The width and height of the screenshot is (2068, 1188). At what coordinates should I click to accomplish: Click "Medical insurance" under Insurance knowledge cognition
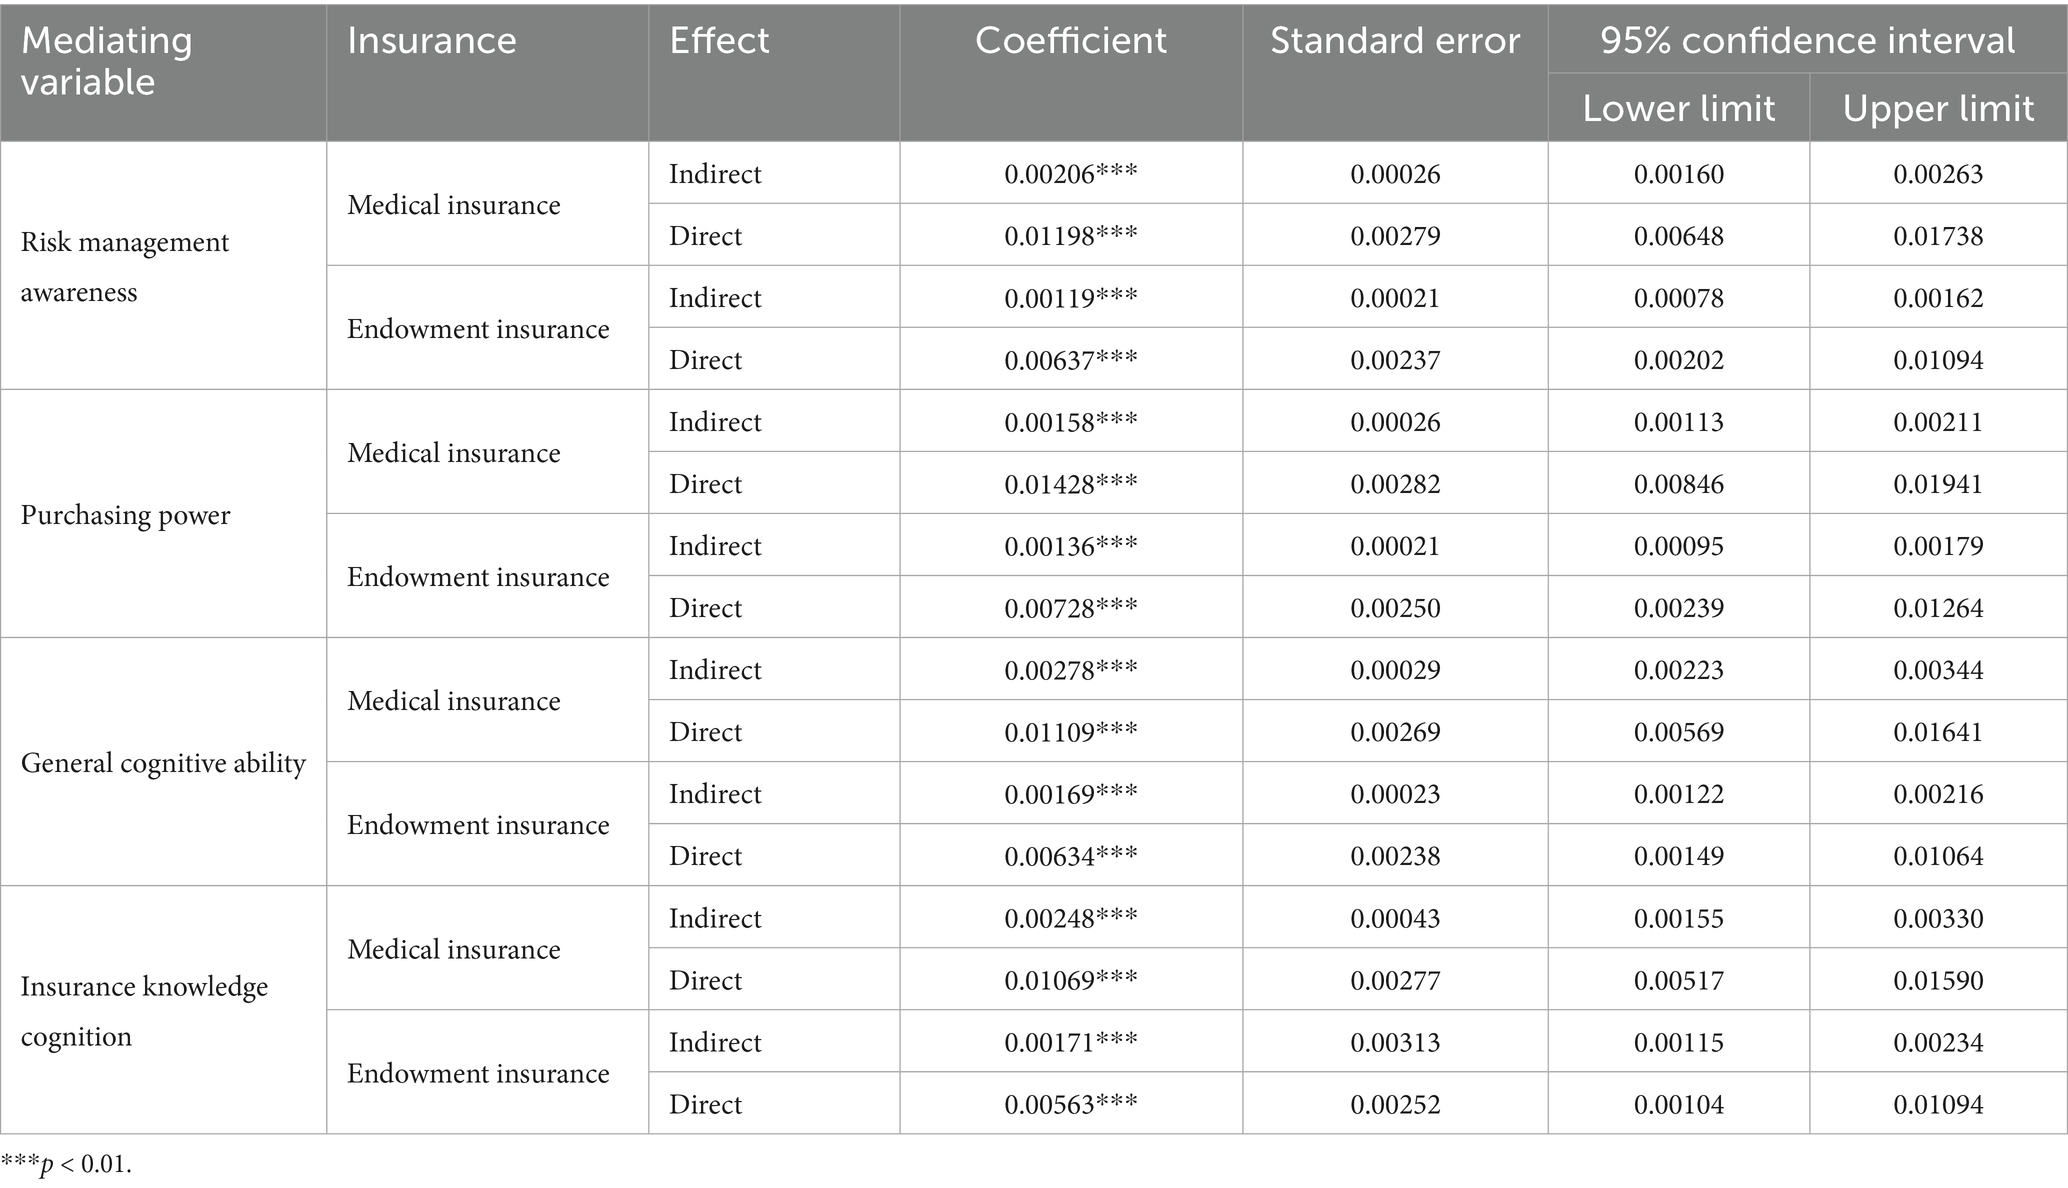click(x=453, y=949)
